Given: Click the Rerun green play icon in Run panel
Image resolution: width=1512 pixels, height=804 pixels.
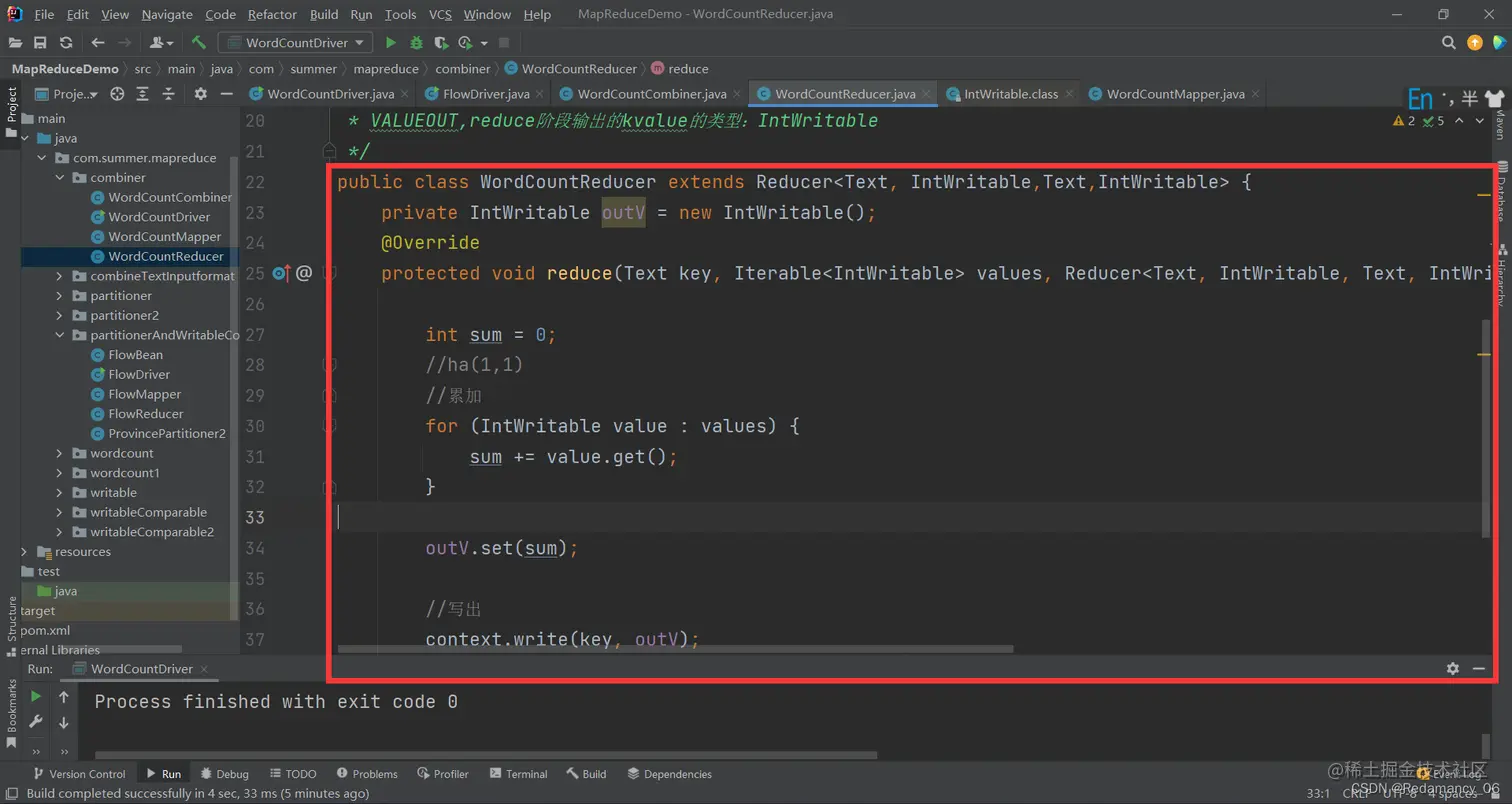Looking at the screenshot, I should pos(36,696).
